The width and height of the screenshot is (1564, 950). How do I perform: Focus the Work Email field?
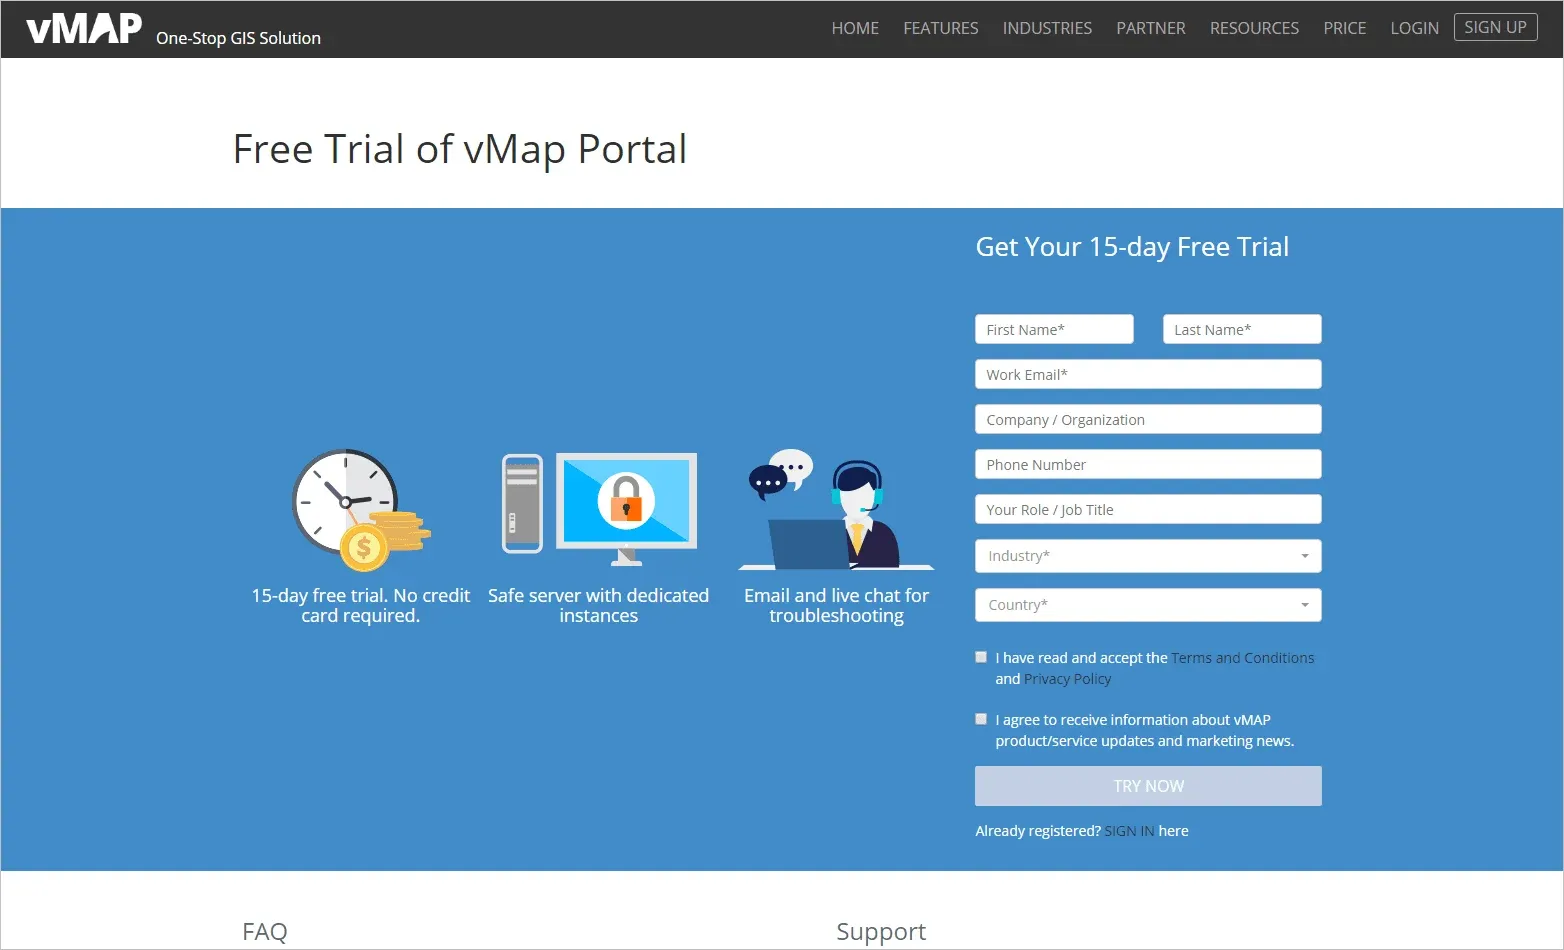coord(1148,374)
